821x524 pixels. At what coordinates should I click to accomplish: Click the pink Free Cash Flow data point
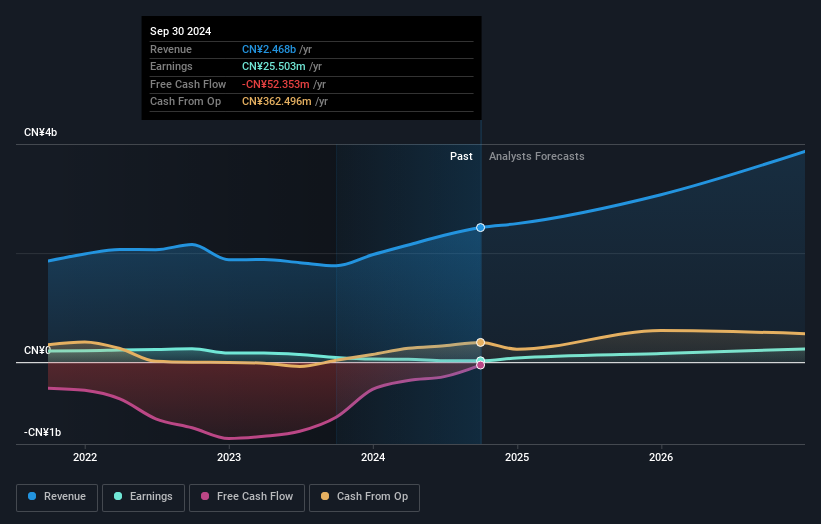(x=480, y=365)
